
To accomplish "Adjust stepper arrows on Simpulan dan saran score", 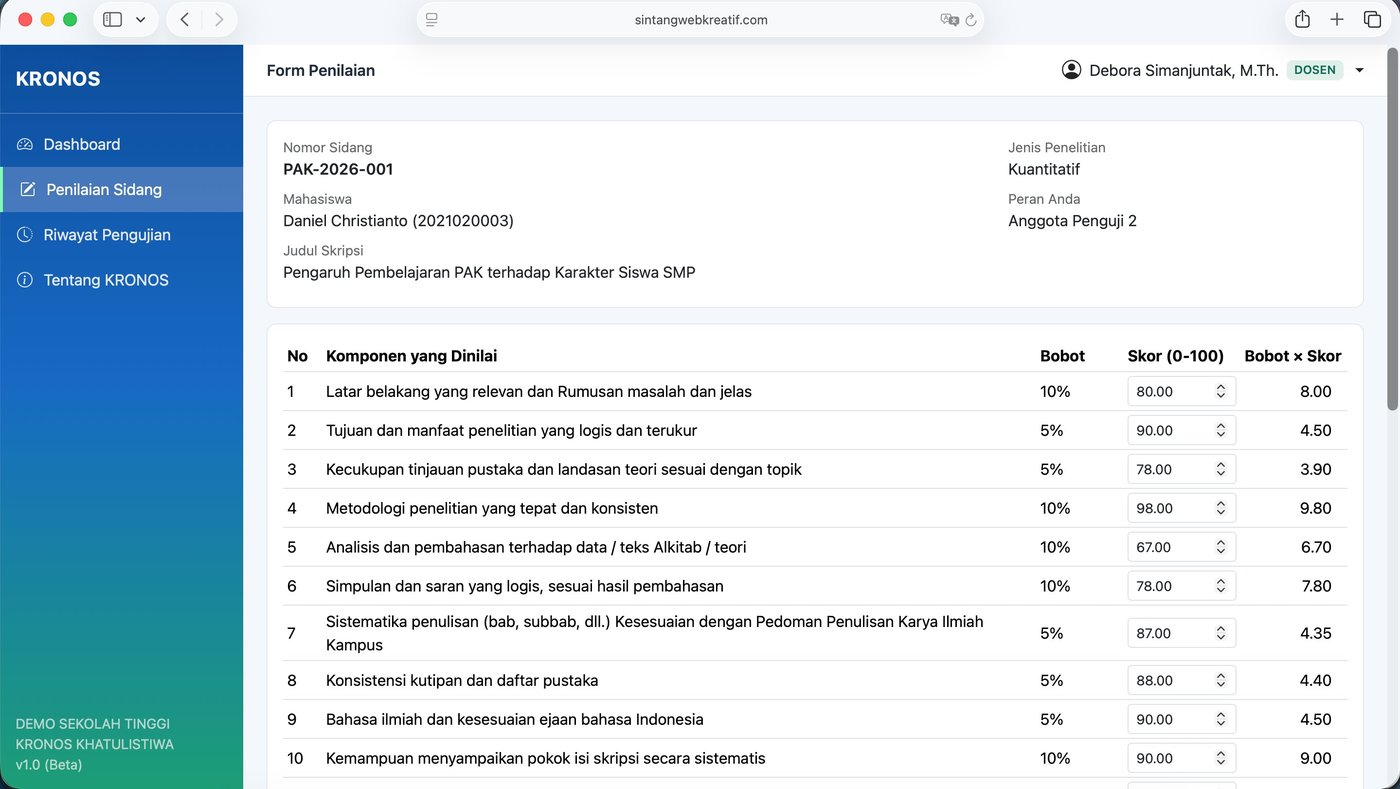I will pos(1221,586).
